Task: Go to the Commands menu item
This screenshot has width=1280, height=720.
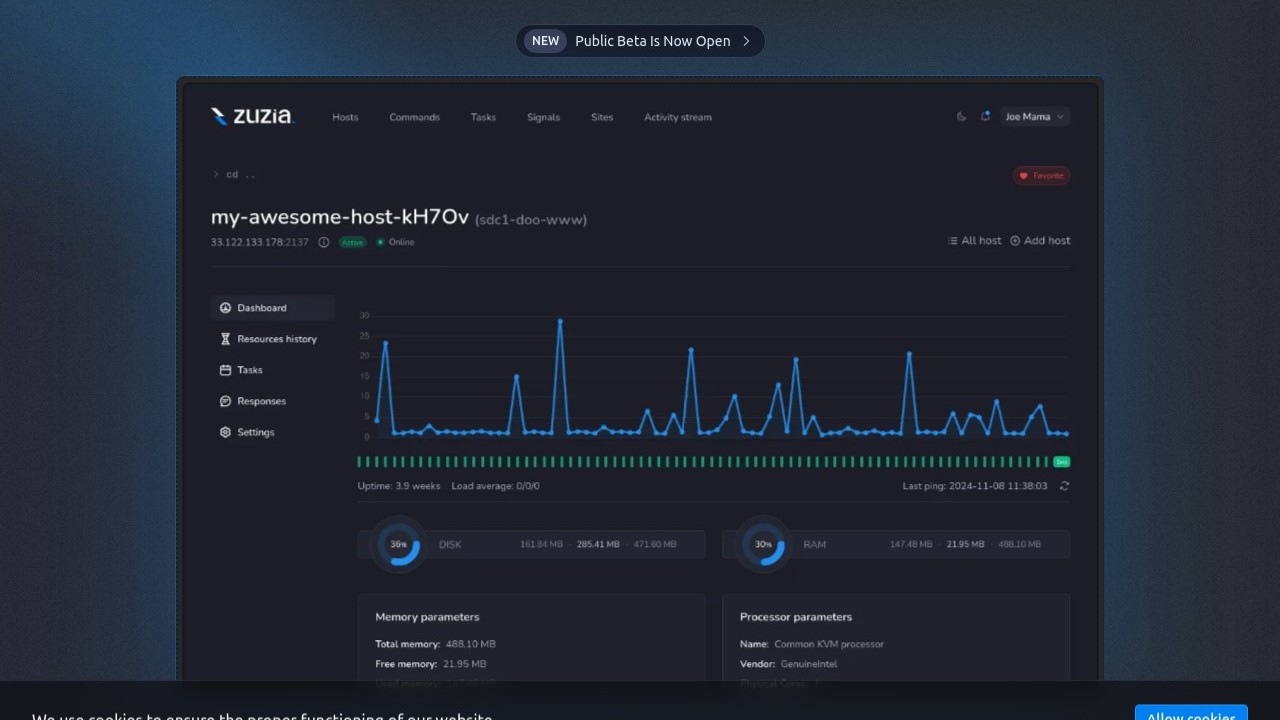Action: point(414,118)
